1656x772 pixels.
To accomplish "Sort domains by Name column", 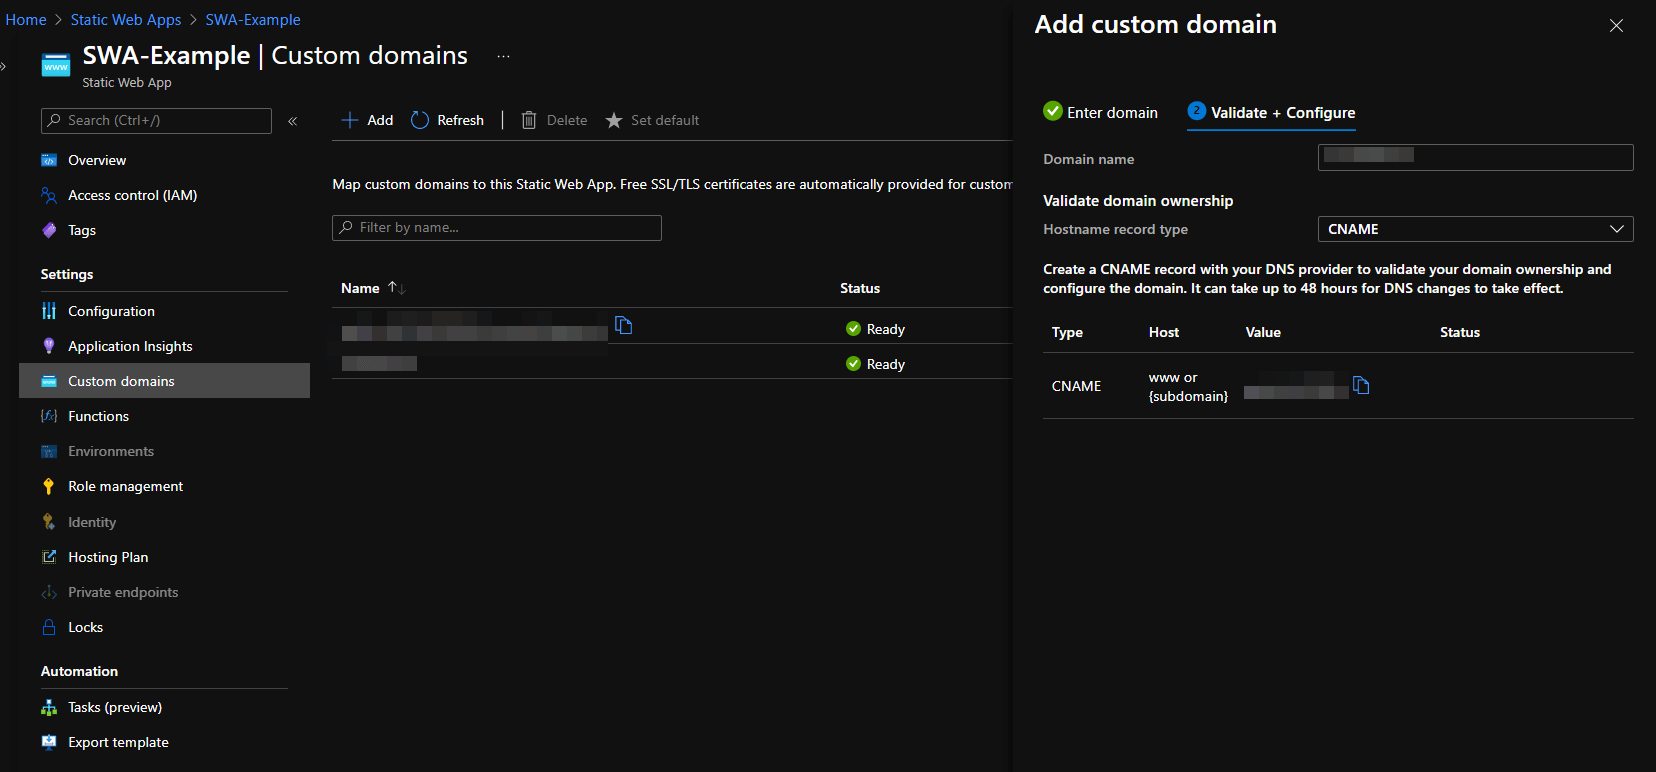I will coord(371,288).
